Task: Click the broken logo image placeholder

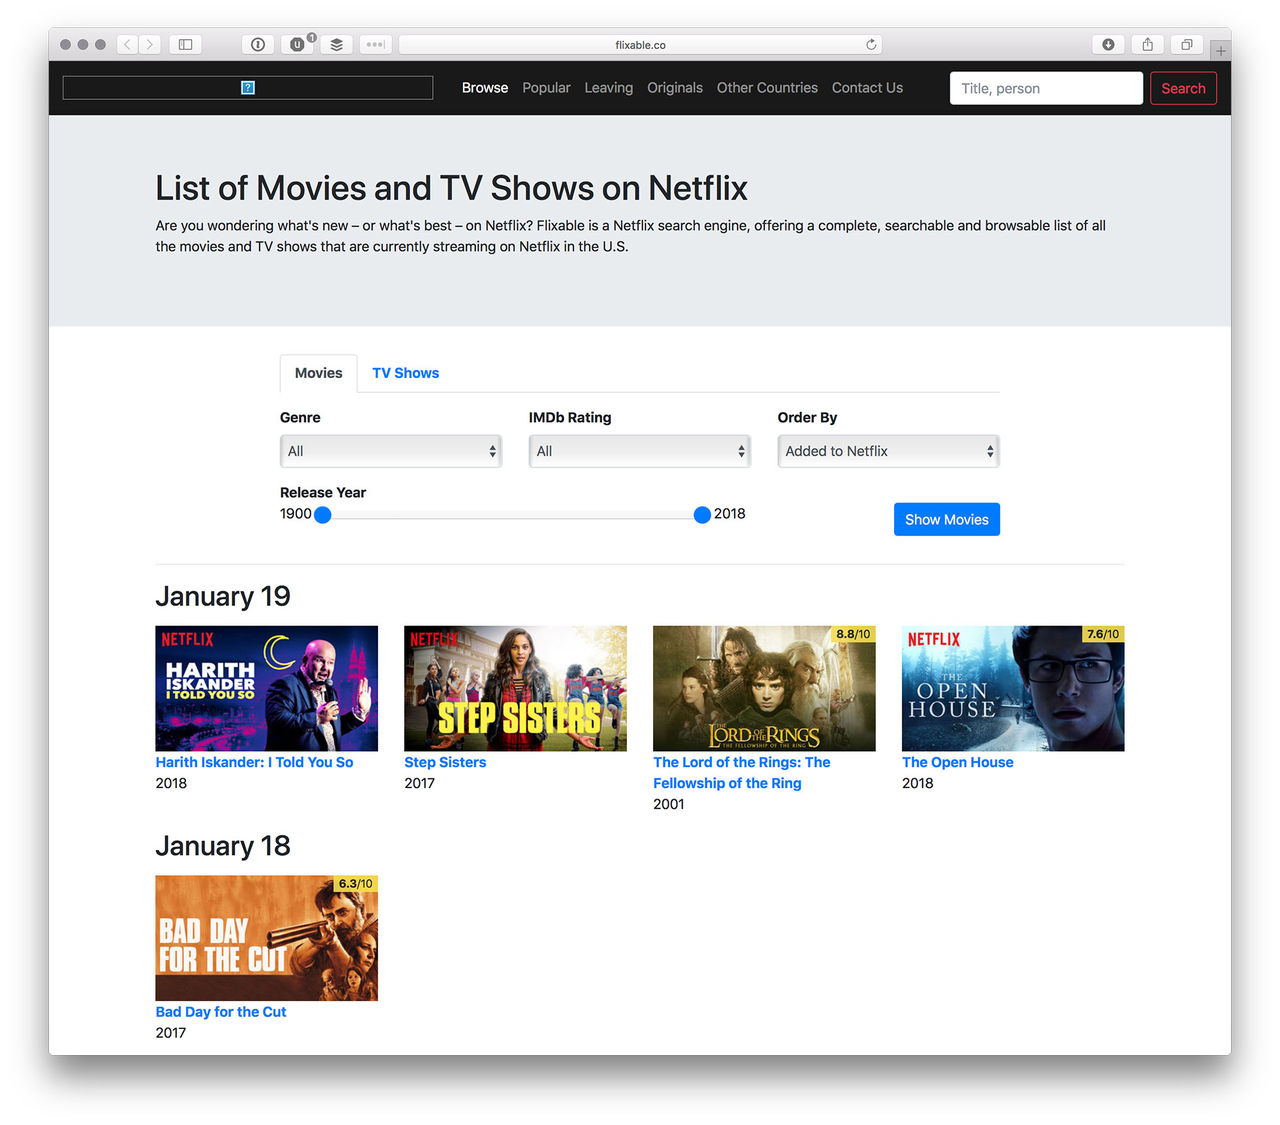Action: click(x=248, y=88)
